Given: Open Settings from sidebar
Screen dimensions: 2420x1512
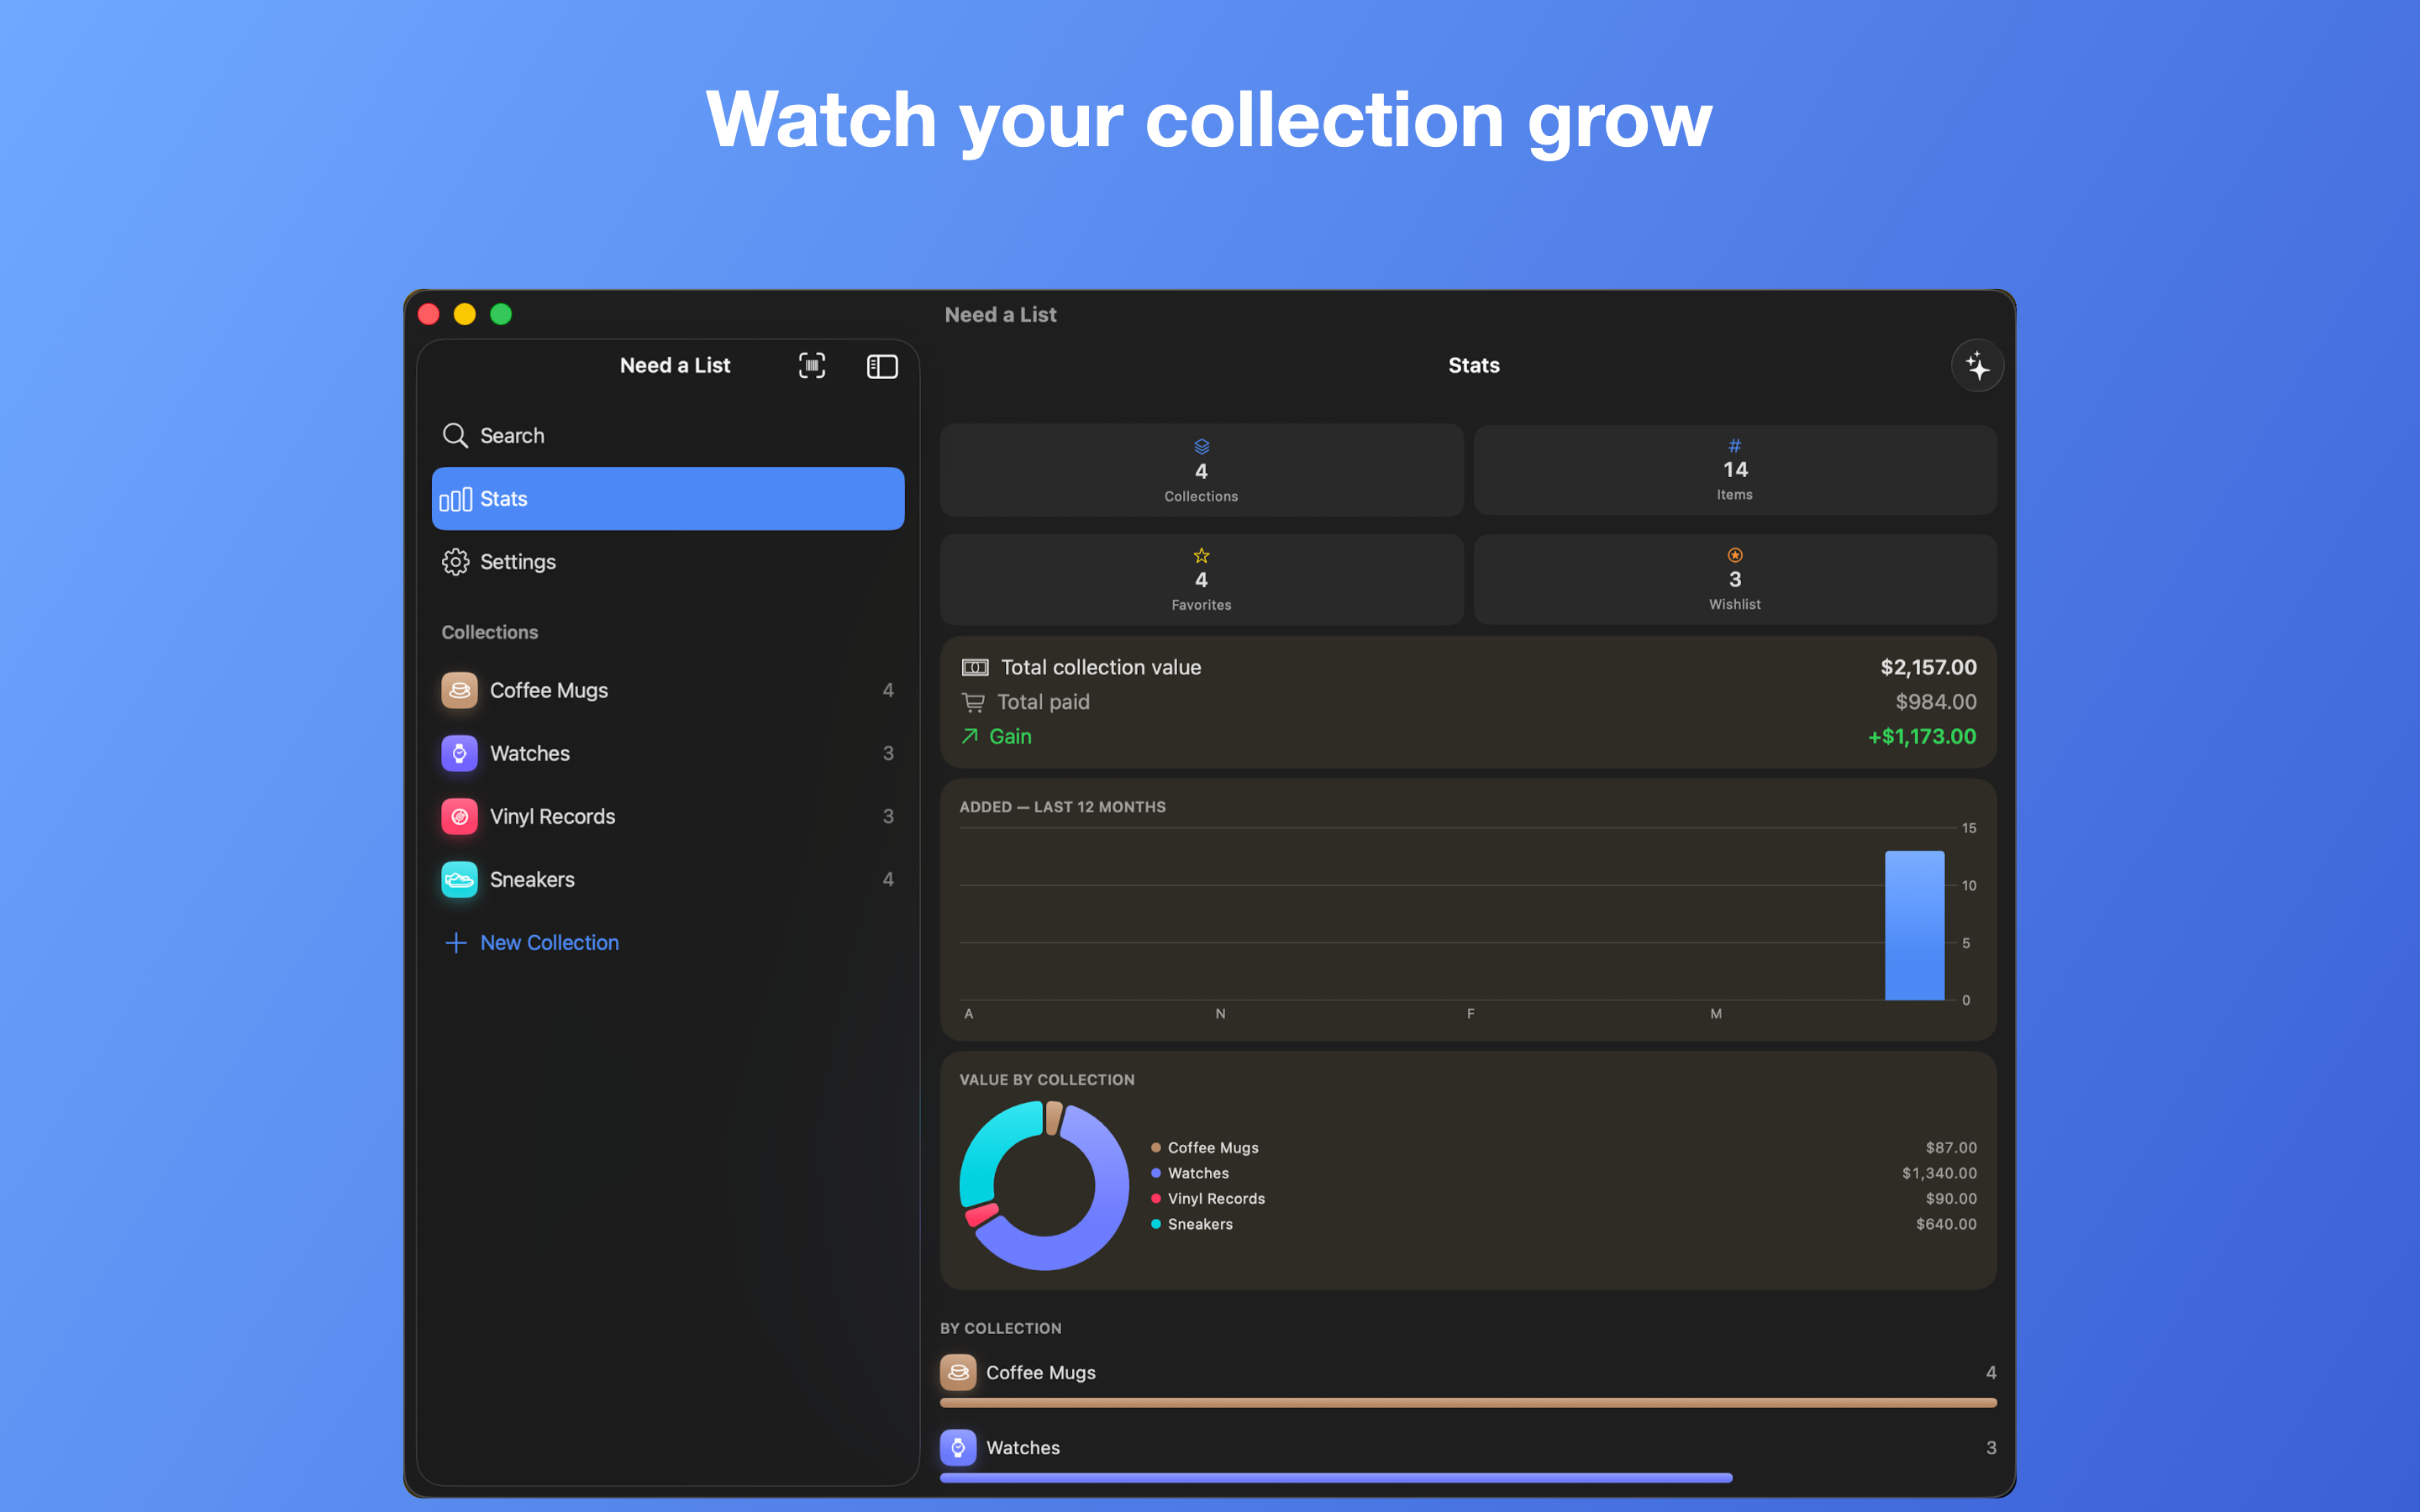Looking at the screenshot, I should 668,561.
